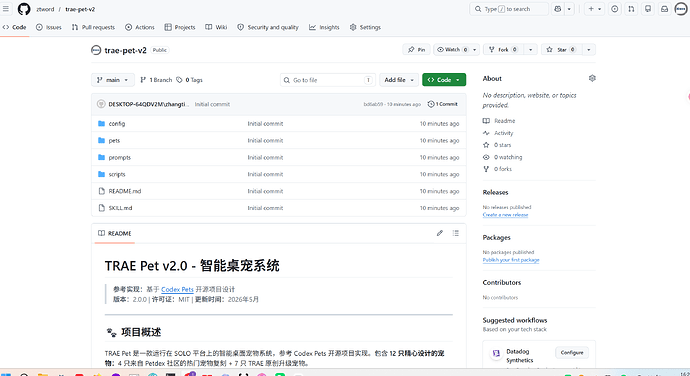
Task: Open the pets folder
Action: click(114, 140)
